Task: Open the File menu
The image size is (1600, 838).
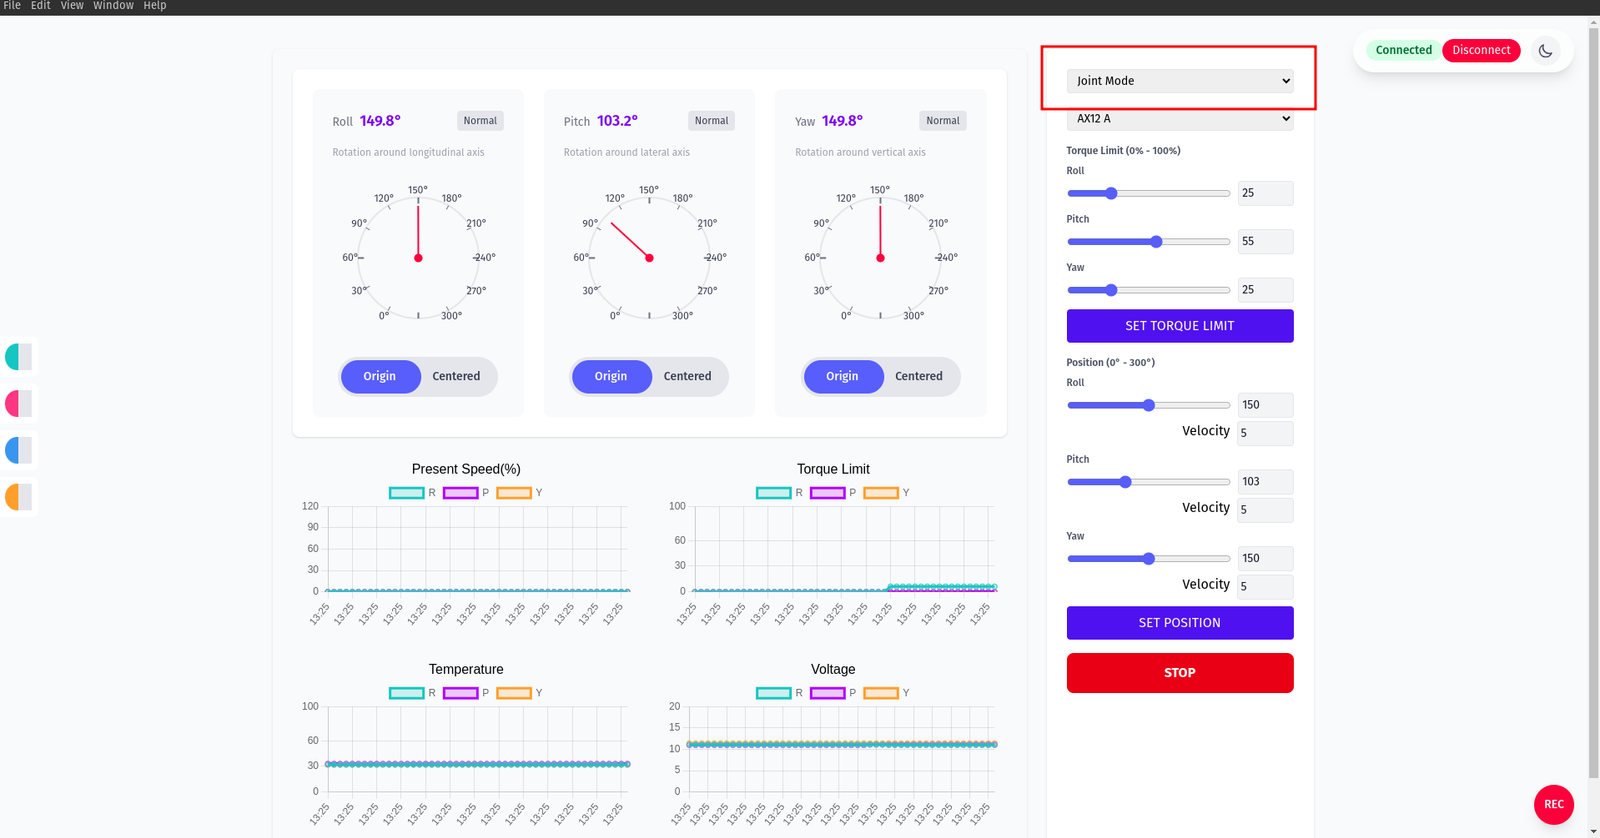Action: coord(12,6)
